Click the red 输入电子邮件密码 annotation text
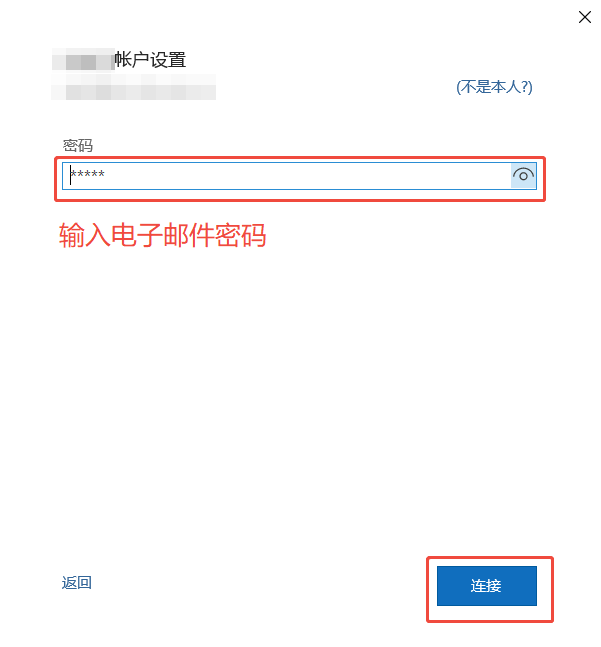The width and height of the screenshot is (601, 647). (163, 235)
